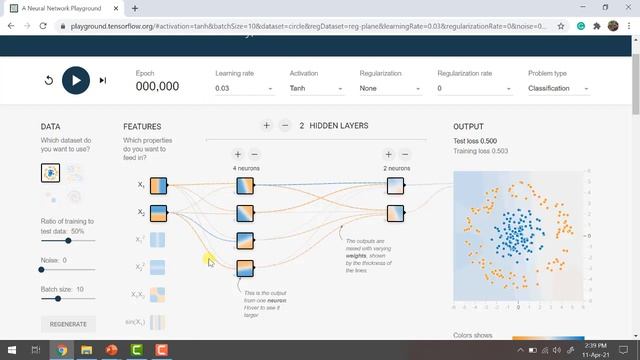Select the first neuron in first hidden layer
This screenshot has height=360, width=640.
point(245,185)
